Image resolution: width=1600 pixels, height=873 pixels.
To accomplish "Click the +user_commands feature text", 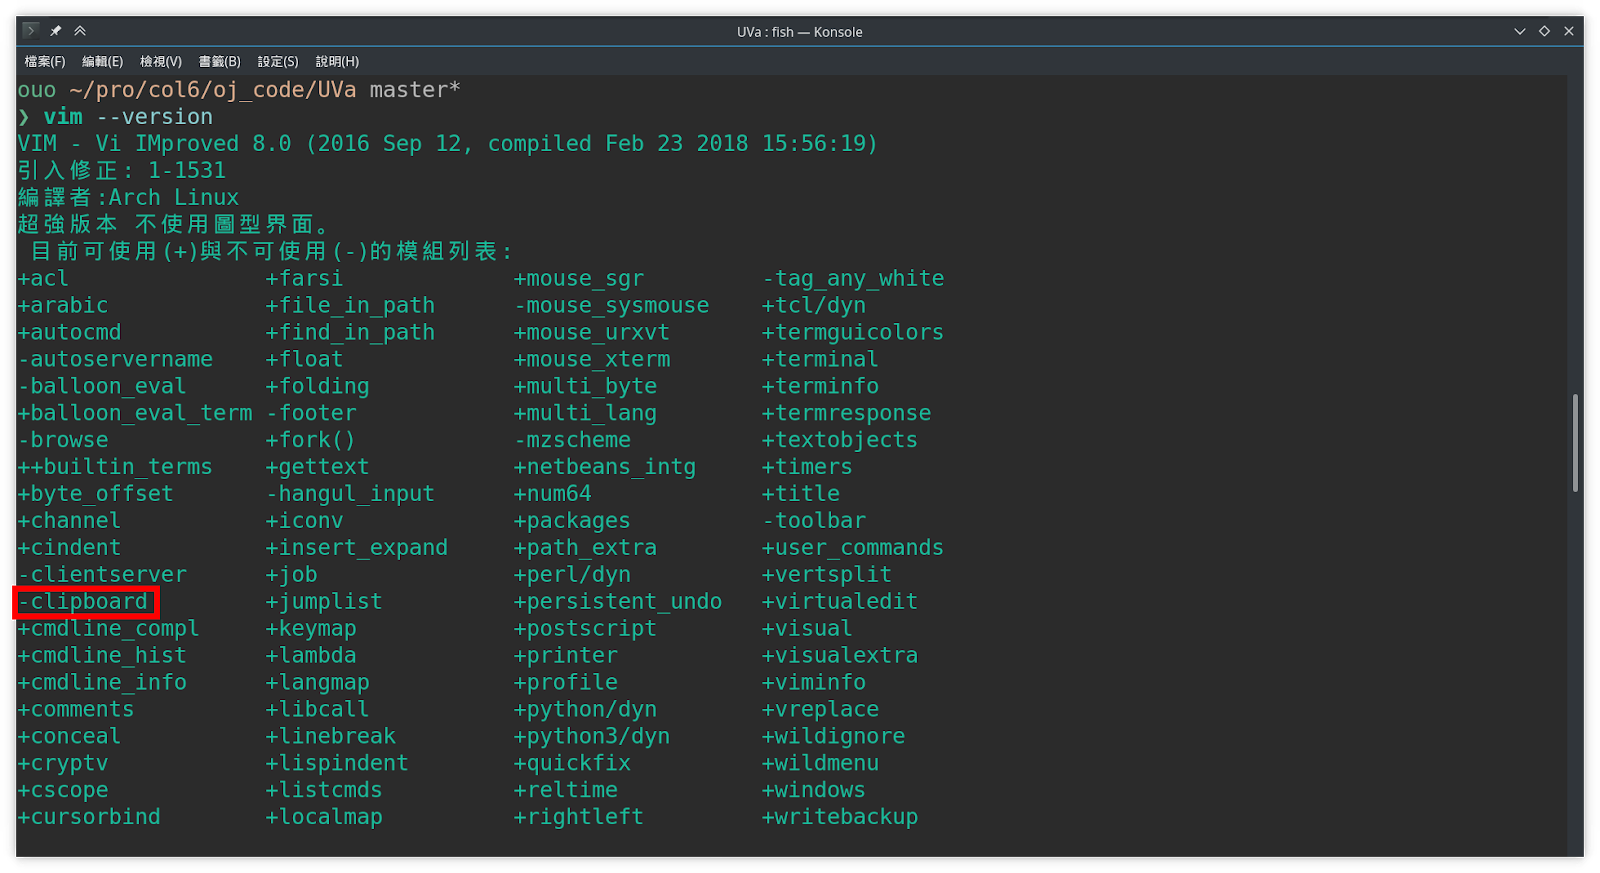I will tap(853, 549).
